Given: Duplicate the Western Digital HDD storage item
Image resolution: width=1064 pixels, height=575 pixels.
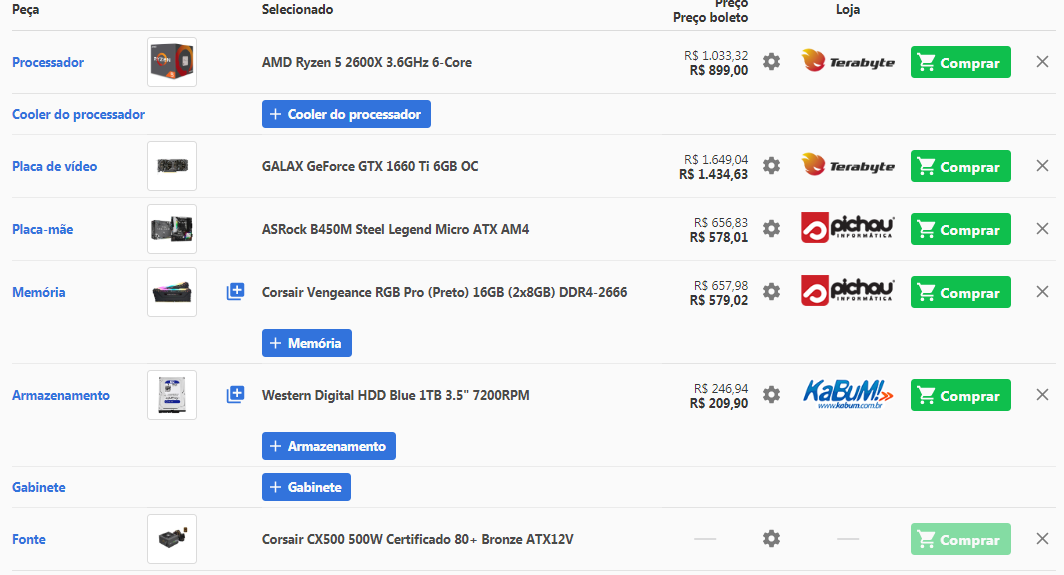Looking at the screenshot, I should (x=235, y=395).
